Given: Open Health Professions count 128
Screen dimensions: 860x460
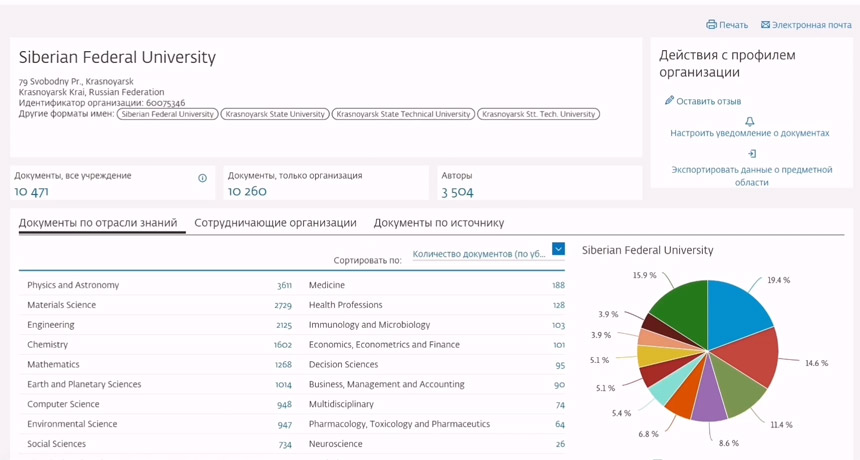Looking at the screenshot, I should pos(558,305).
